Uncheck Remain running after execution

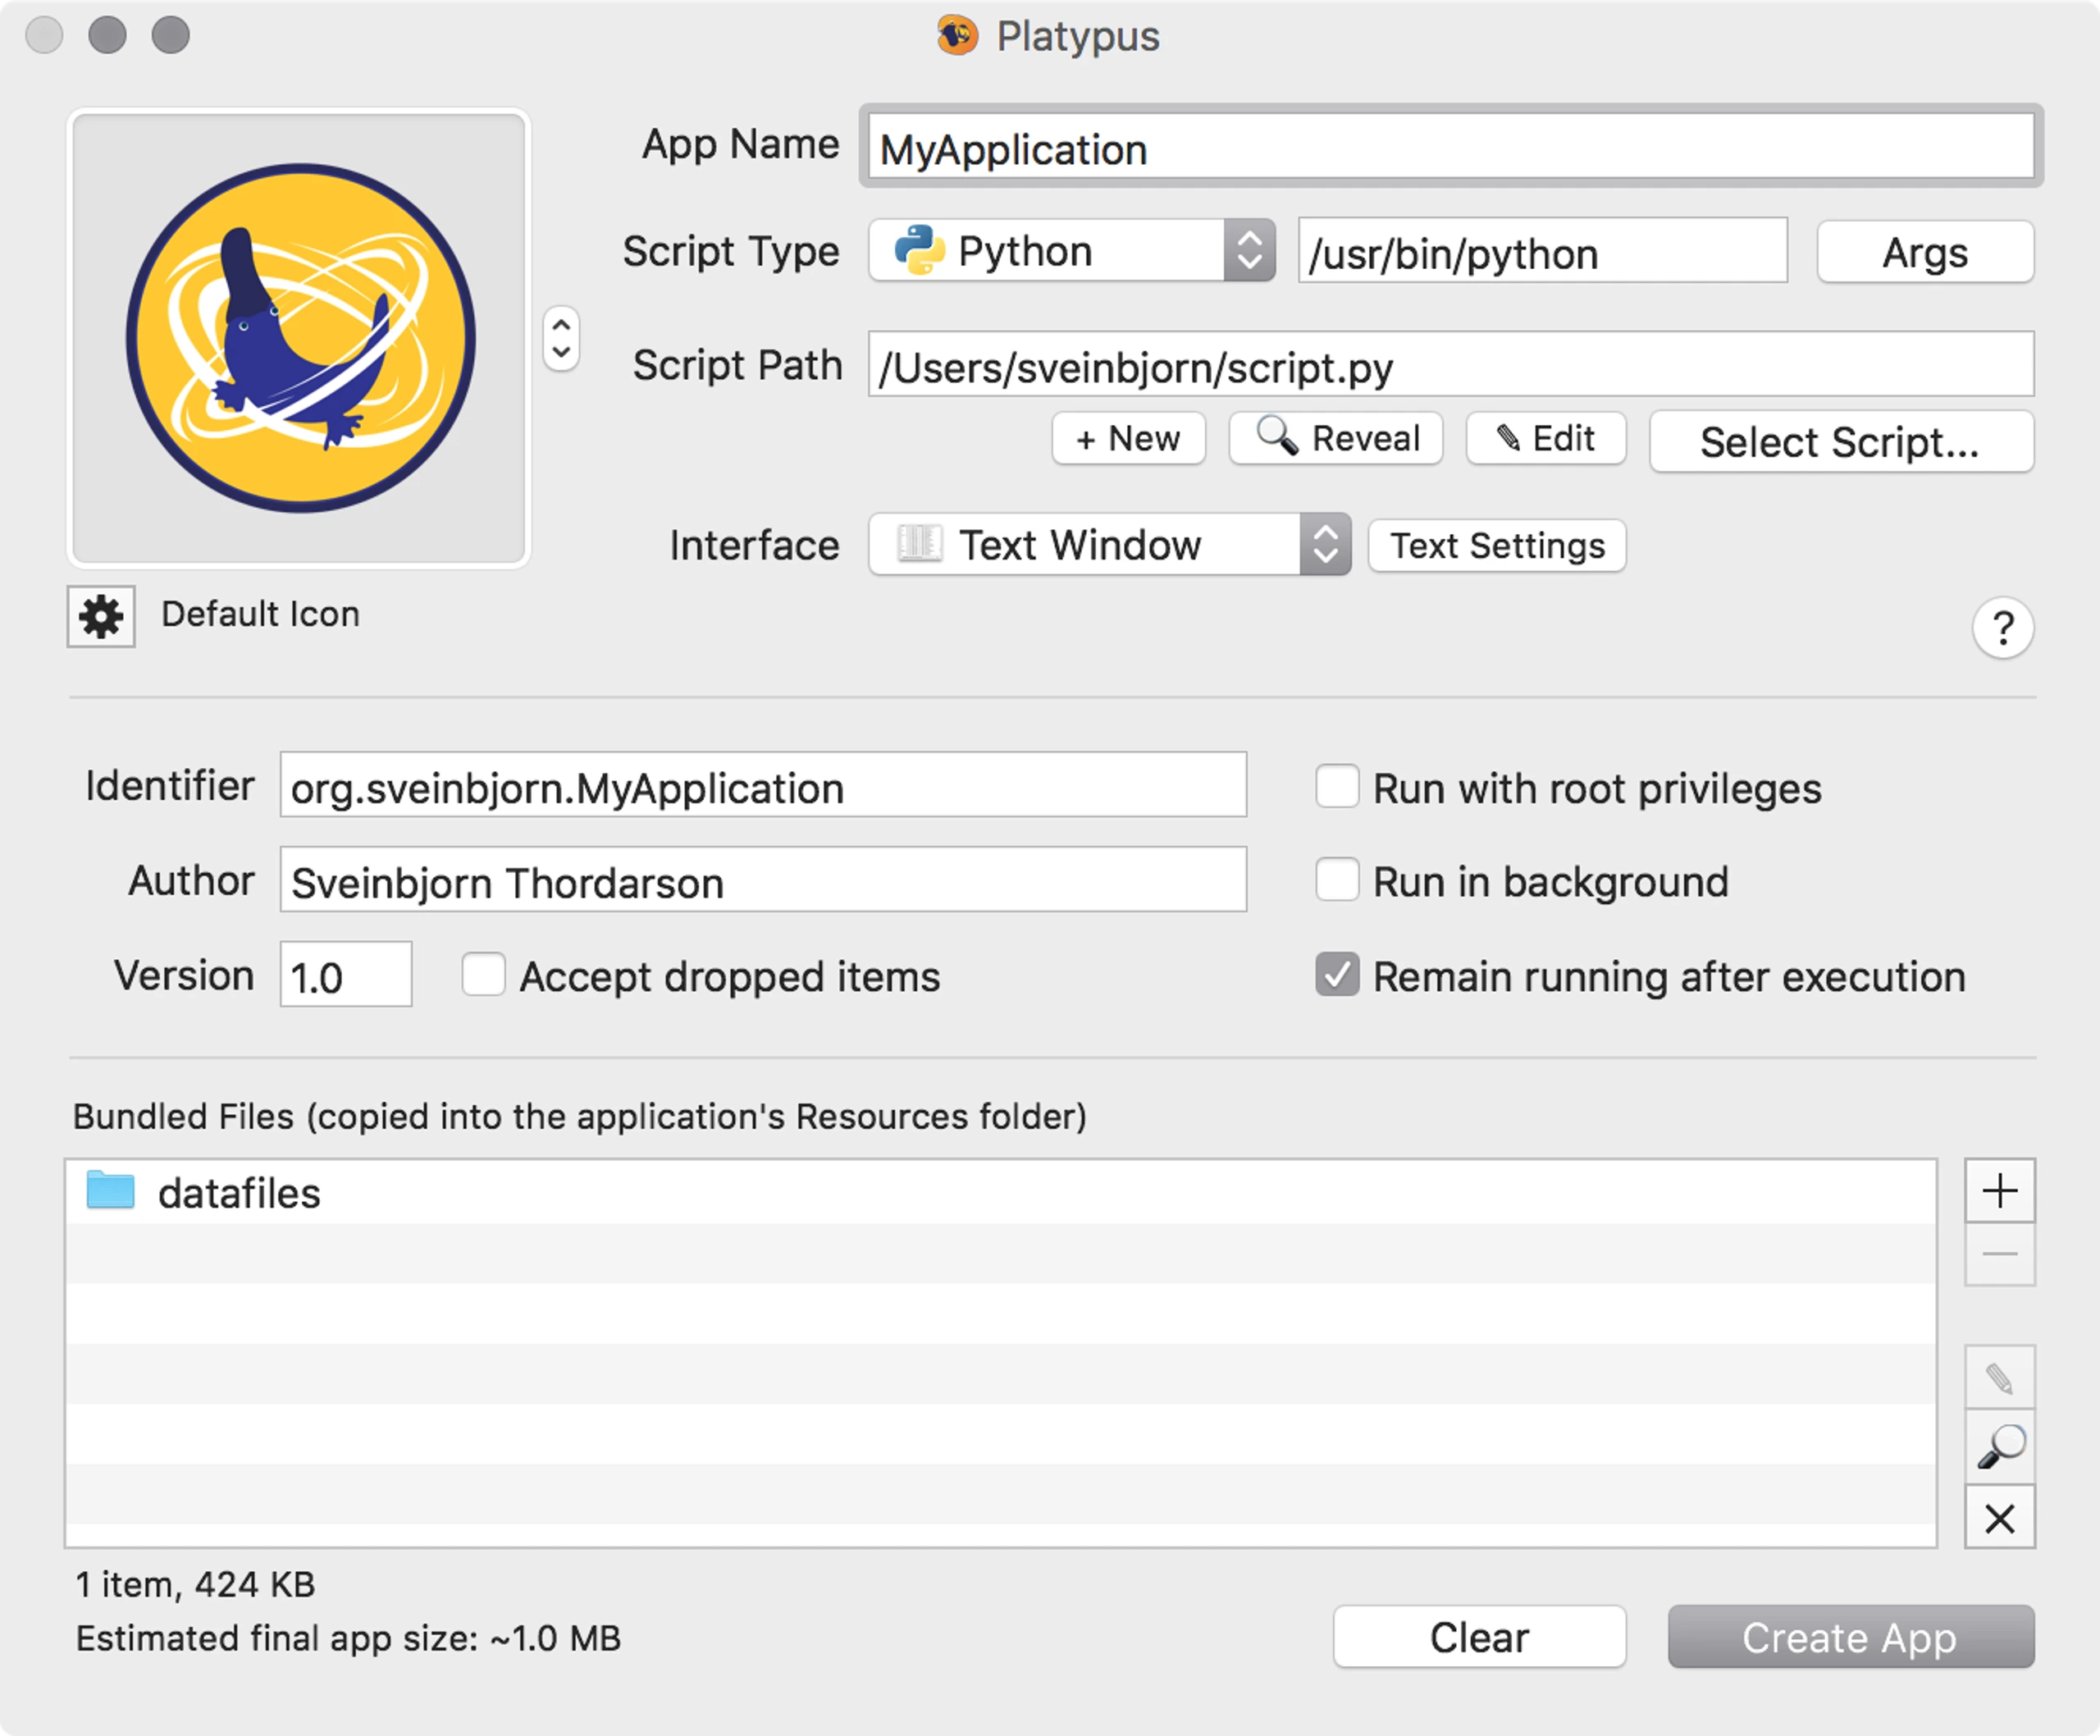pos(1337,974)
